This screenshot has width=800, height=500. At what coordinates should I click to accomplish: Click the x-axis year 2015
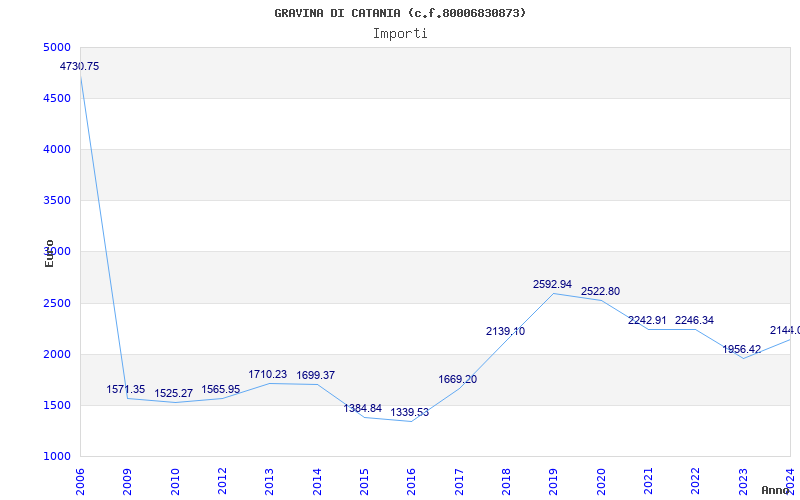(x=364, y=481)
